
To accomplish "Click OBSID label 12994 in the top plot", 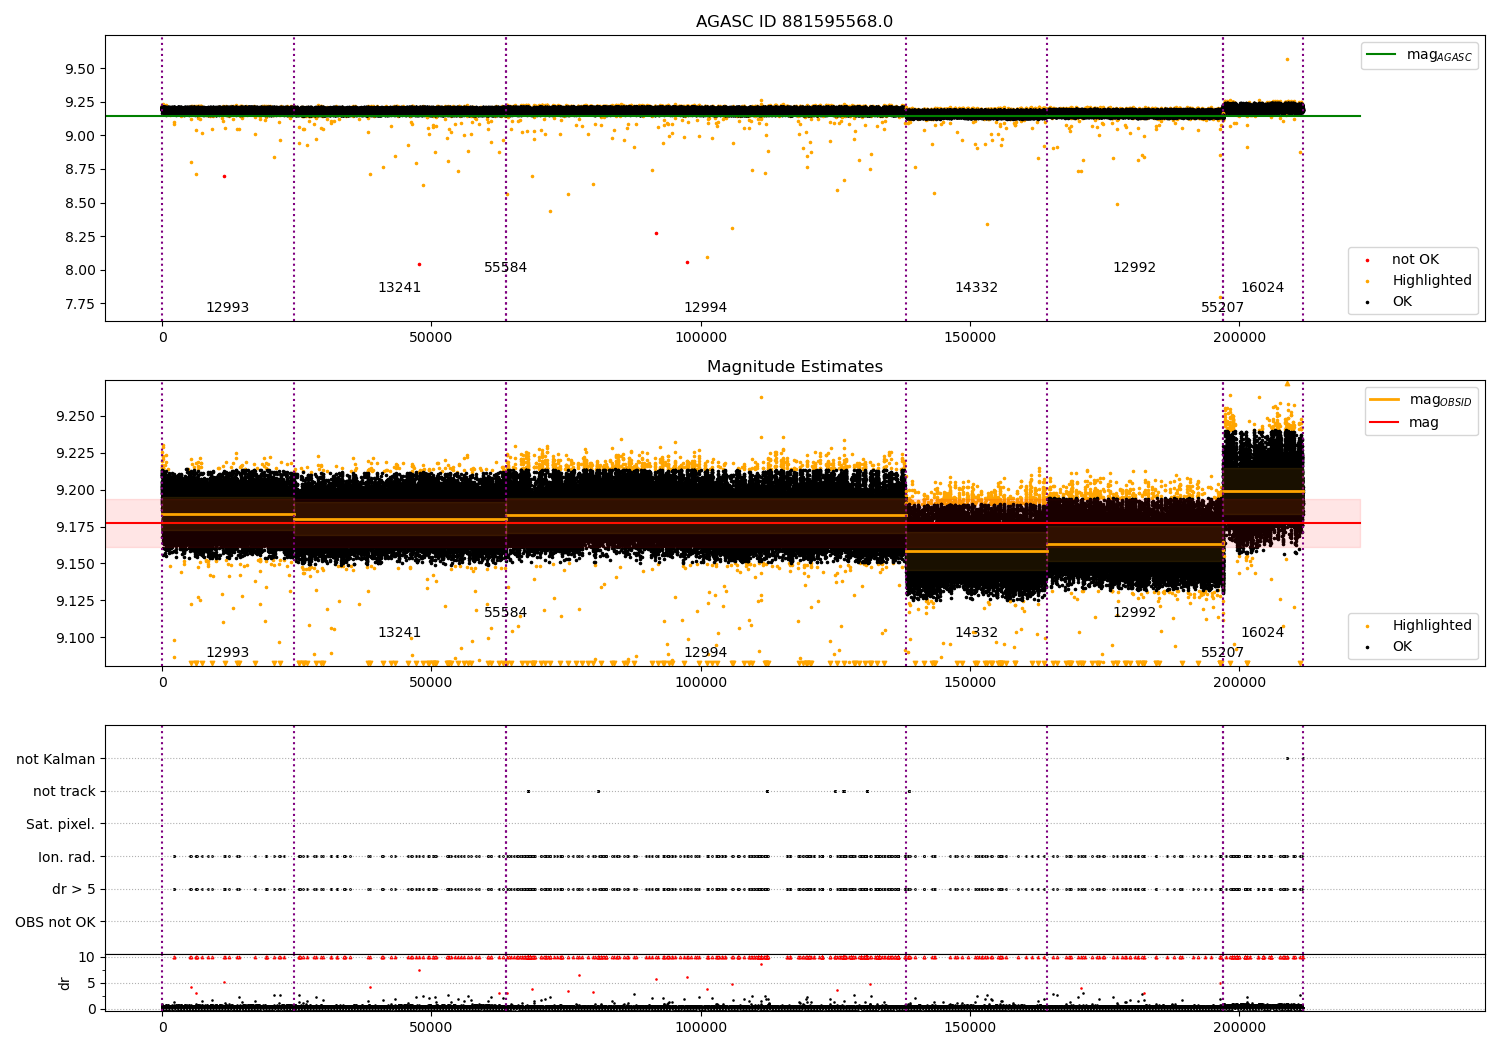I will click(705, 308).
